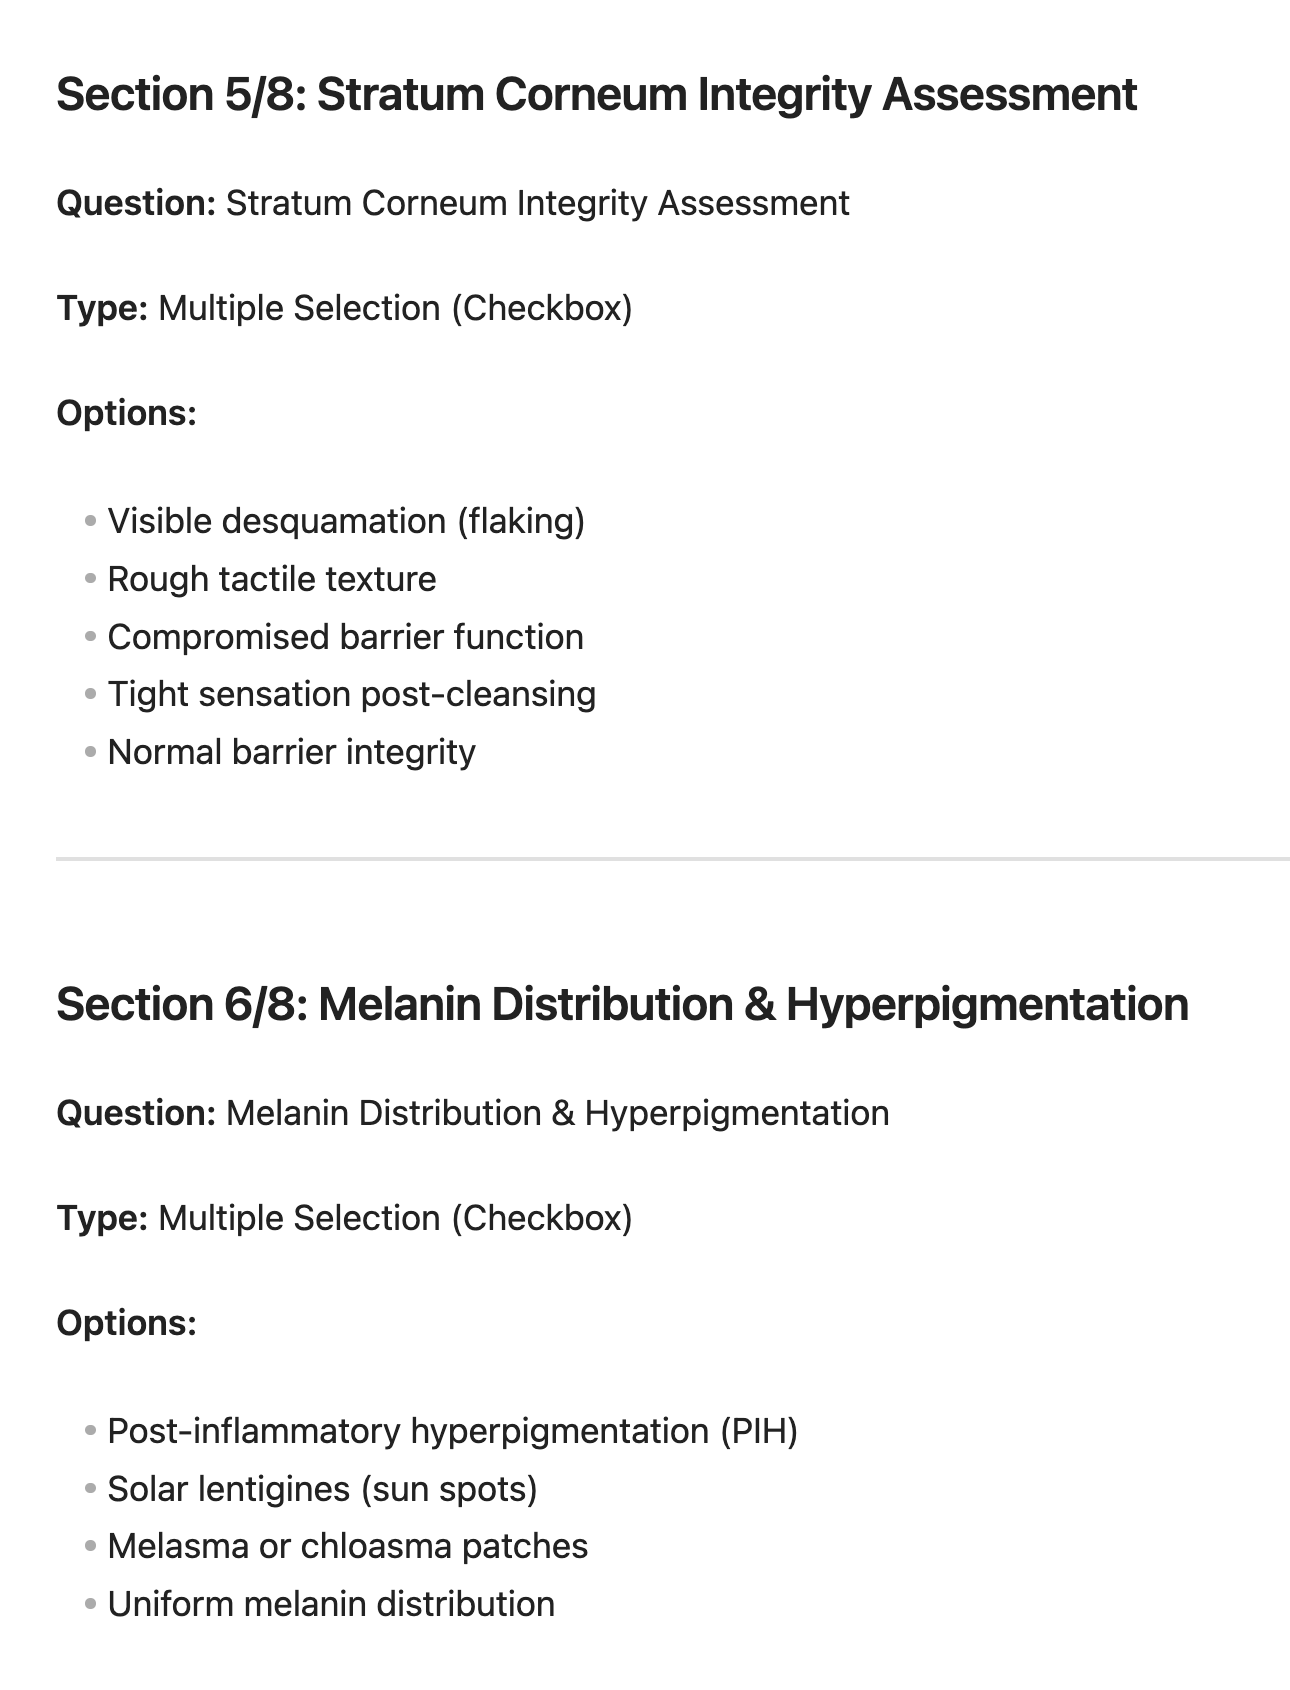Viewport: 1290px width, 1690px height.
Task: Click the first section's 'Question:' label
Action: pos(136,203)
